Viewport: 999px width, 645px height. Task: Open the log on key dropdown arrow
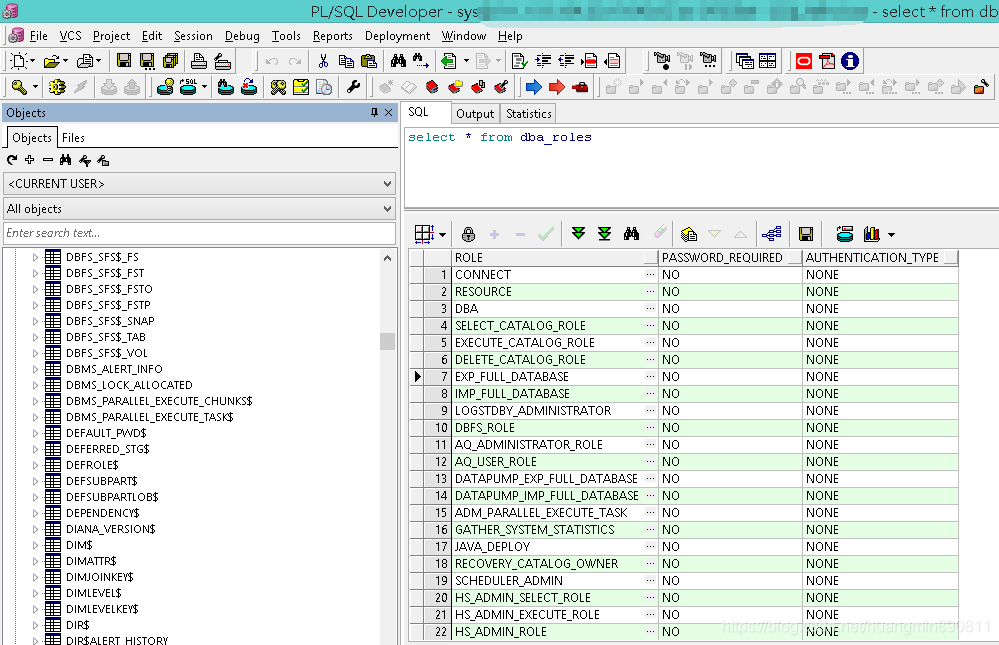pyautogui.click(x=35, y=87)
